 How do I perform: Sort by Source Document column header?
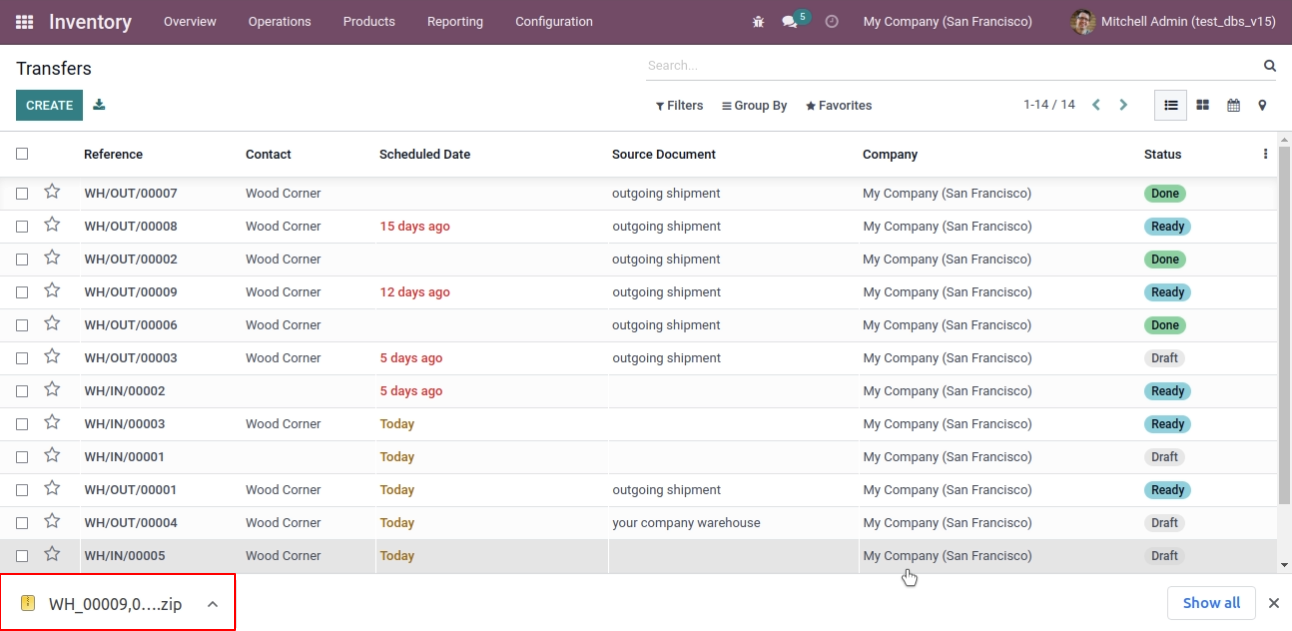coord(664,154)
